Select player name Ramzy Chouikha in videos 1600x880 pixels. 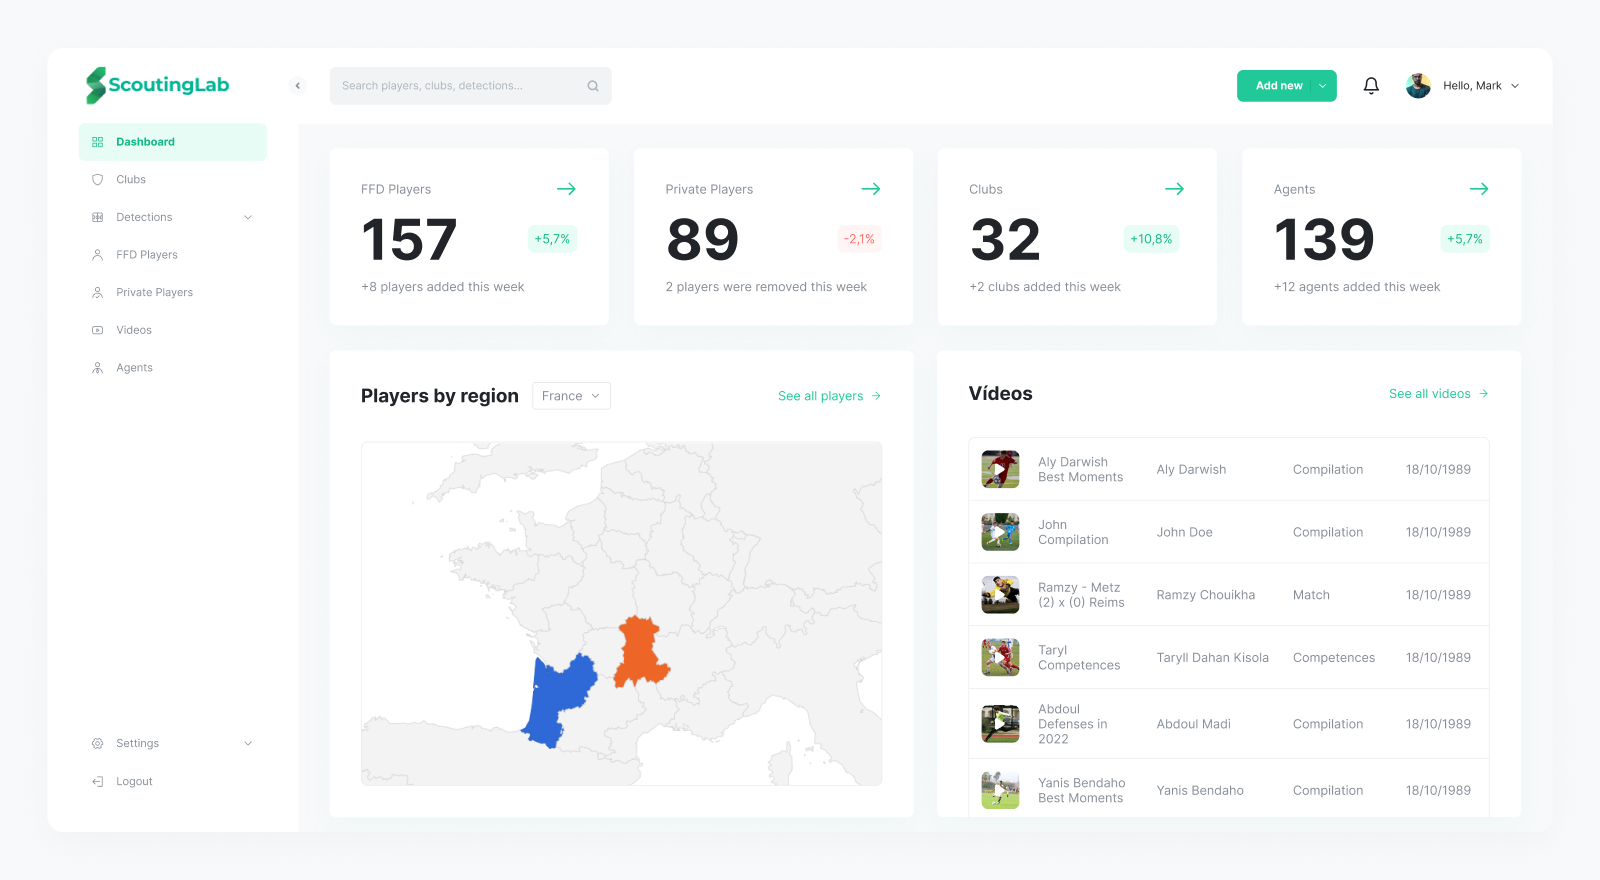[1206, 595]
